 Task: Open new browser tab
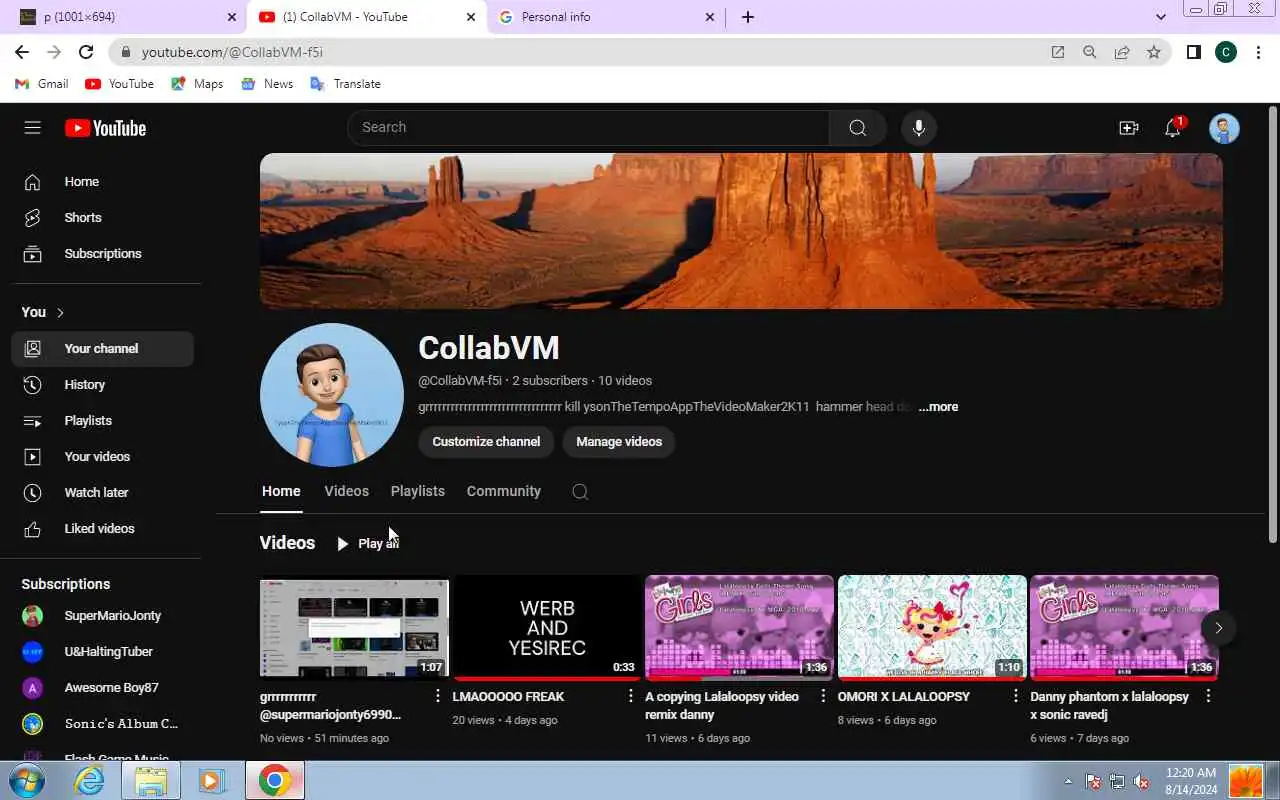click(747, 17)
